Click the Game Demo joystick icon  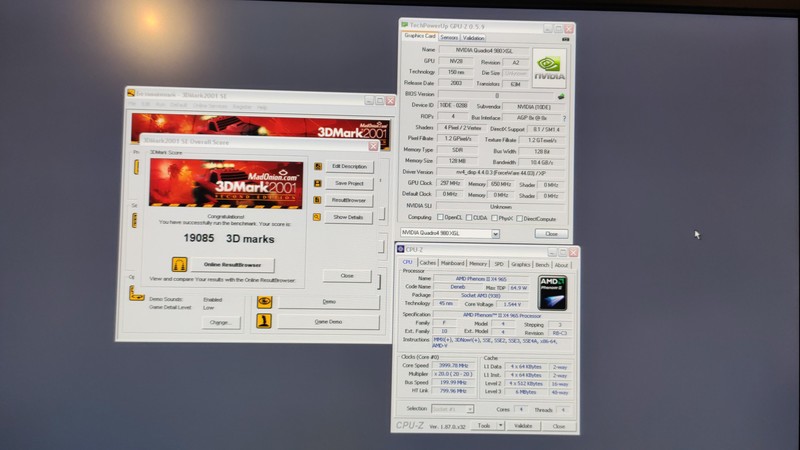pyautogui.click(x=263, y=321)
